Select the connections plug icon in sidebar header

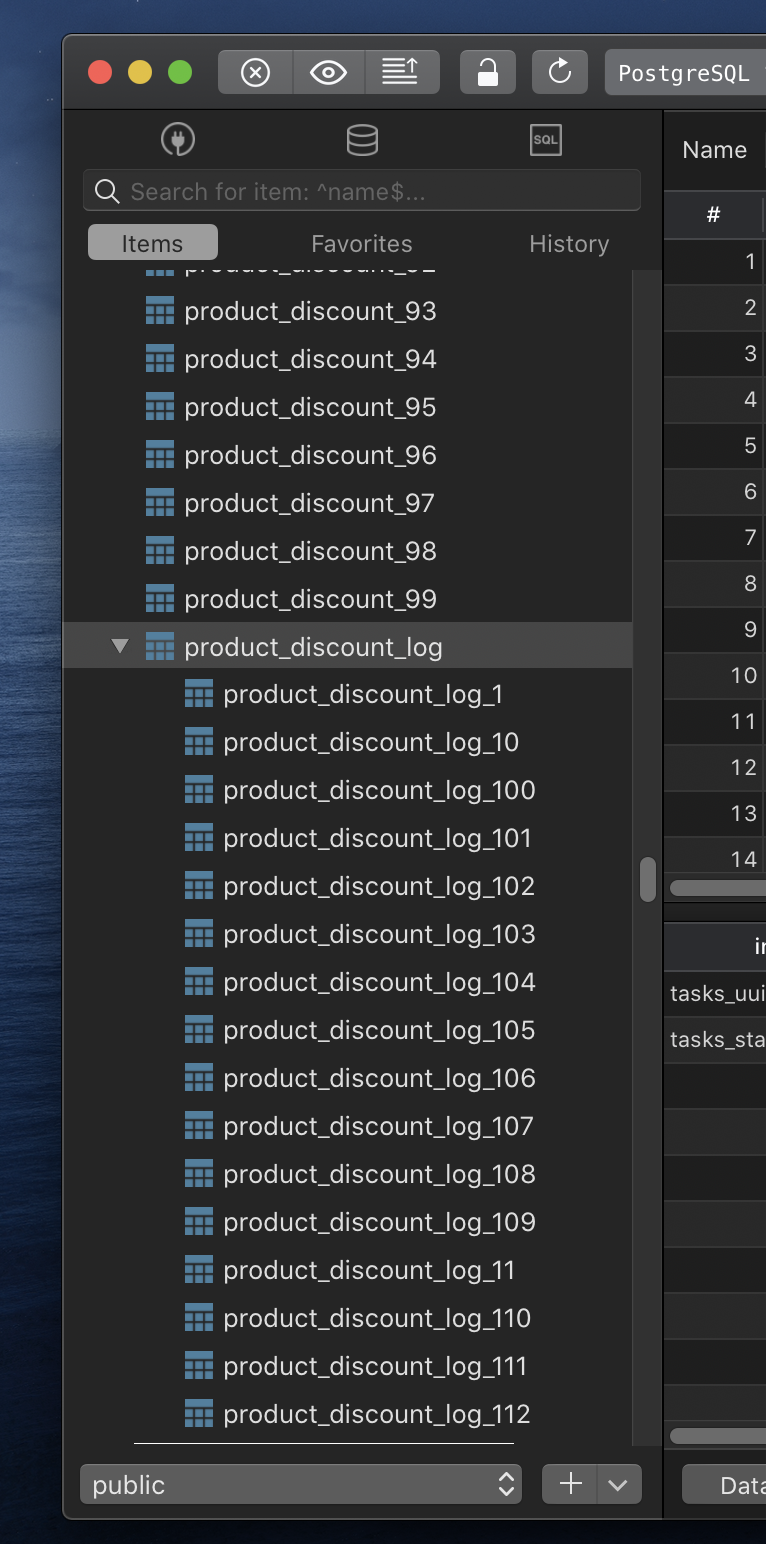pyautogui.click(x=178, y=140)
